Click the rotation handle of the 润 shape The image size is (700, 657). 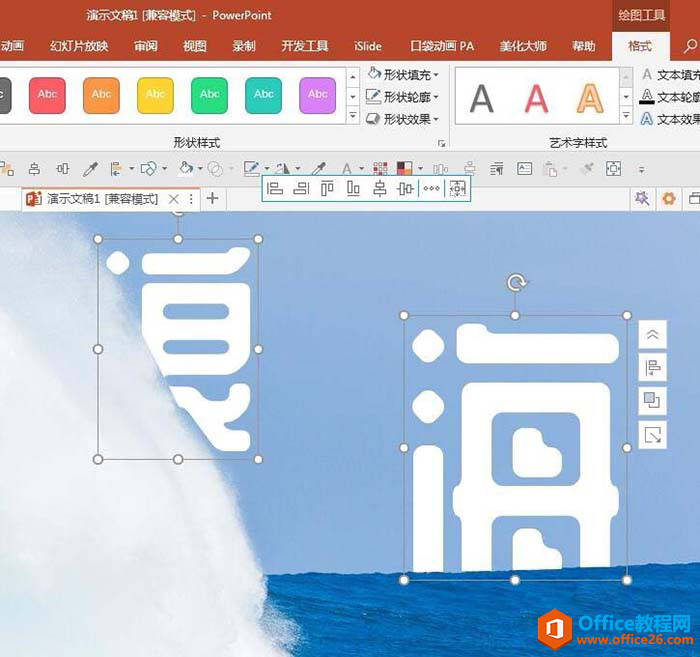click(x=516, y=283)
